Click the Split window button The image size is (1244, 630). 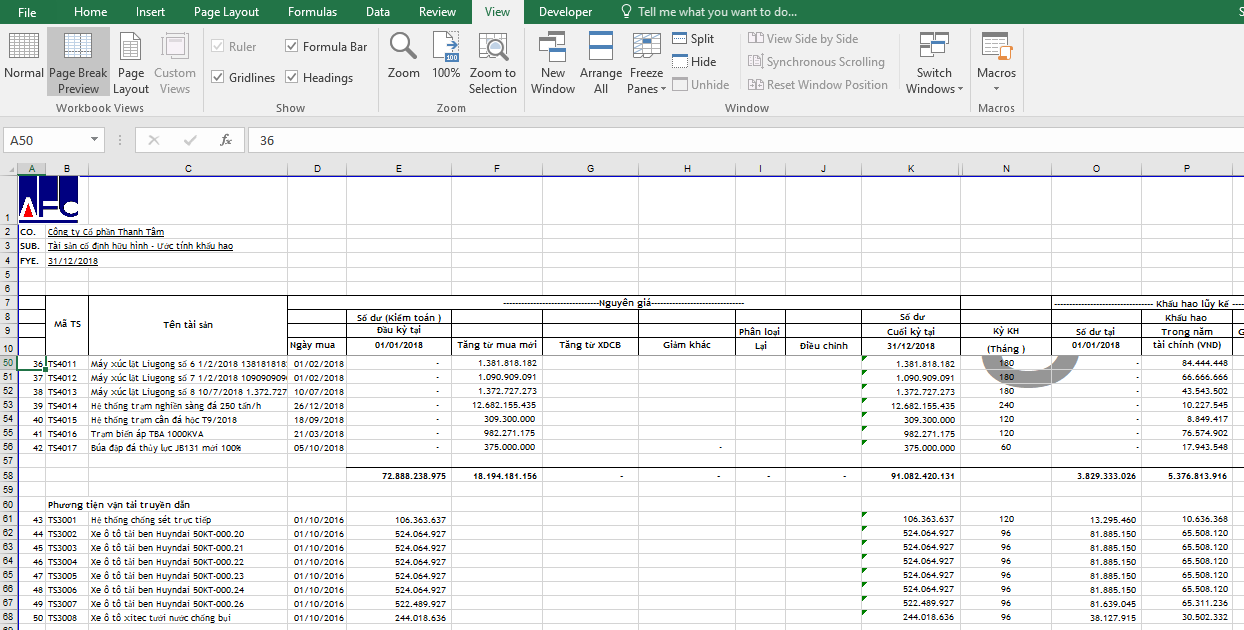(x=693, y=39)
